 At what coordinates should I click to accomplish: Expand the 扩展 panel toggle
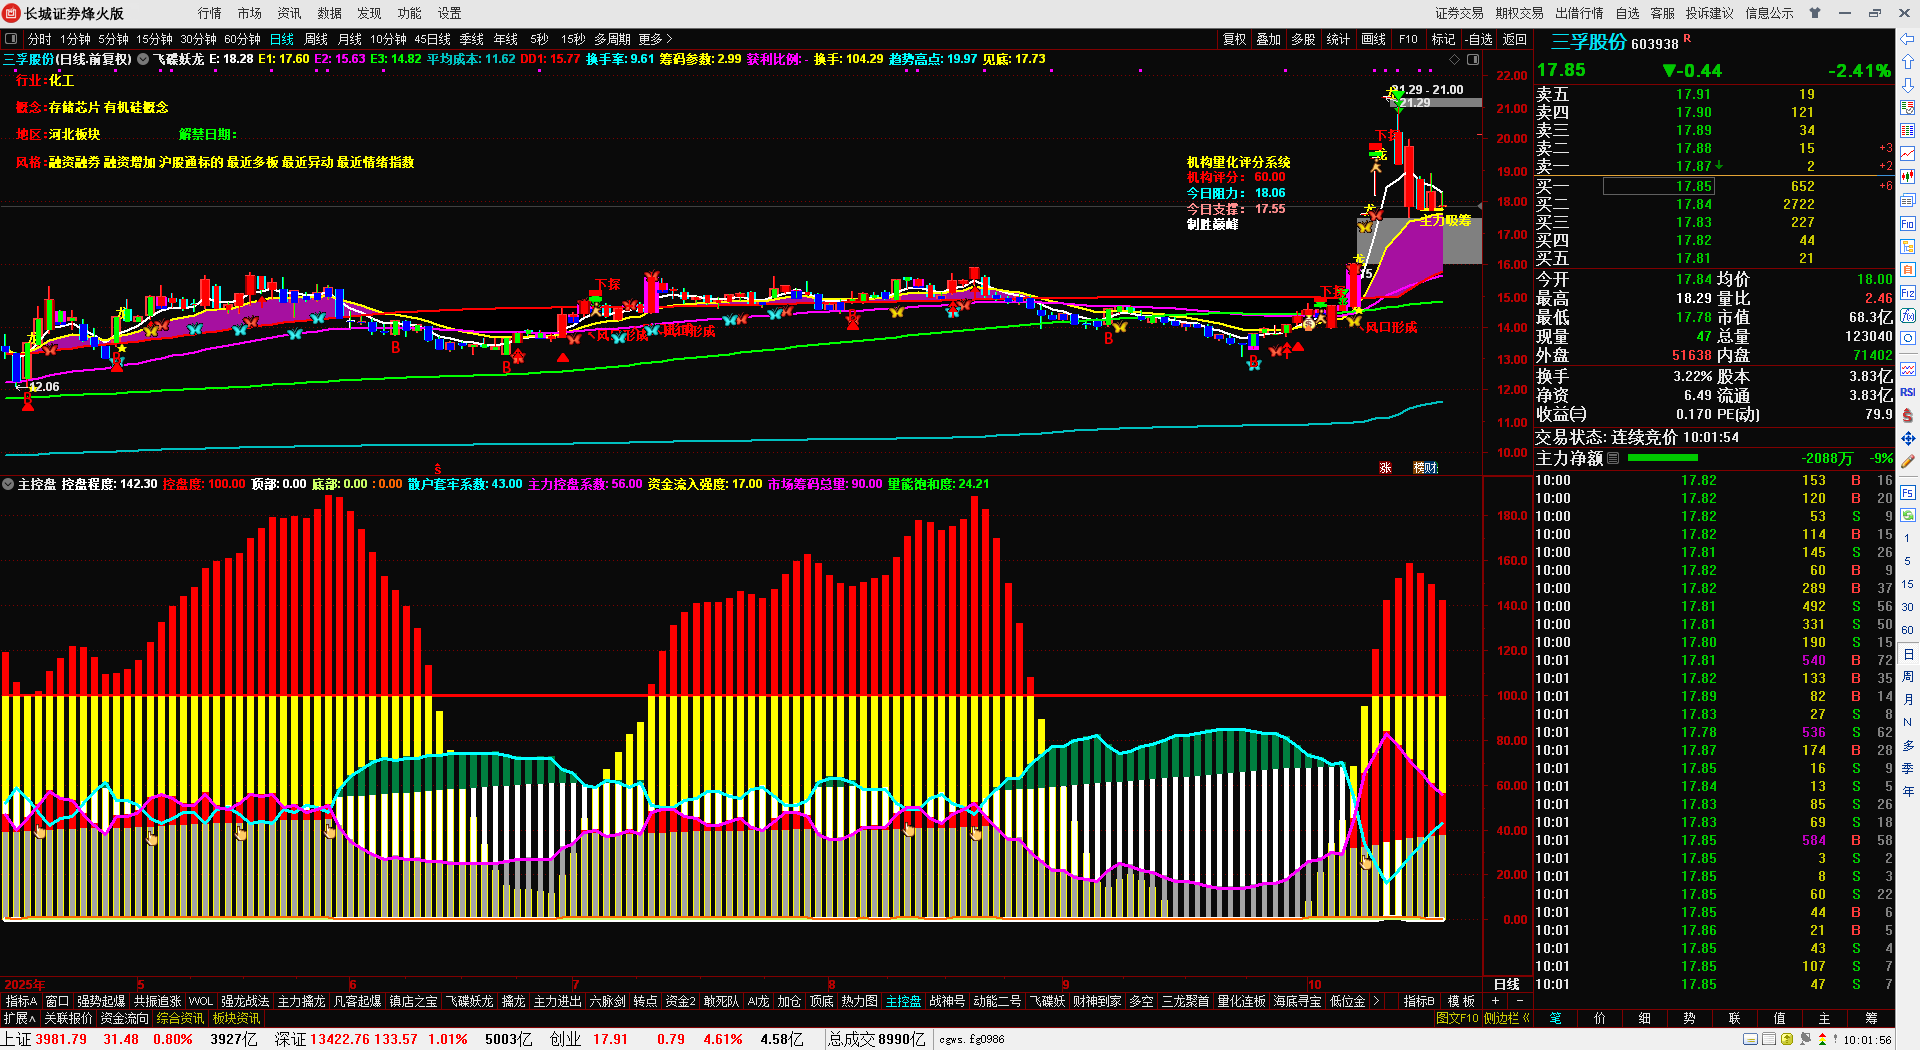pos(20,1018)
